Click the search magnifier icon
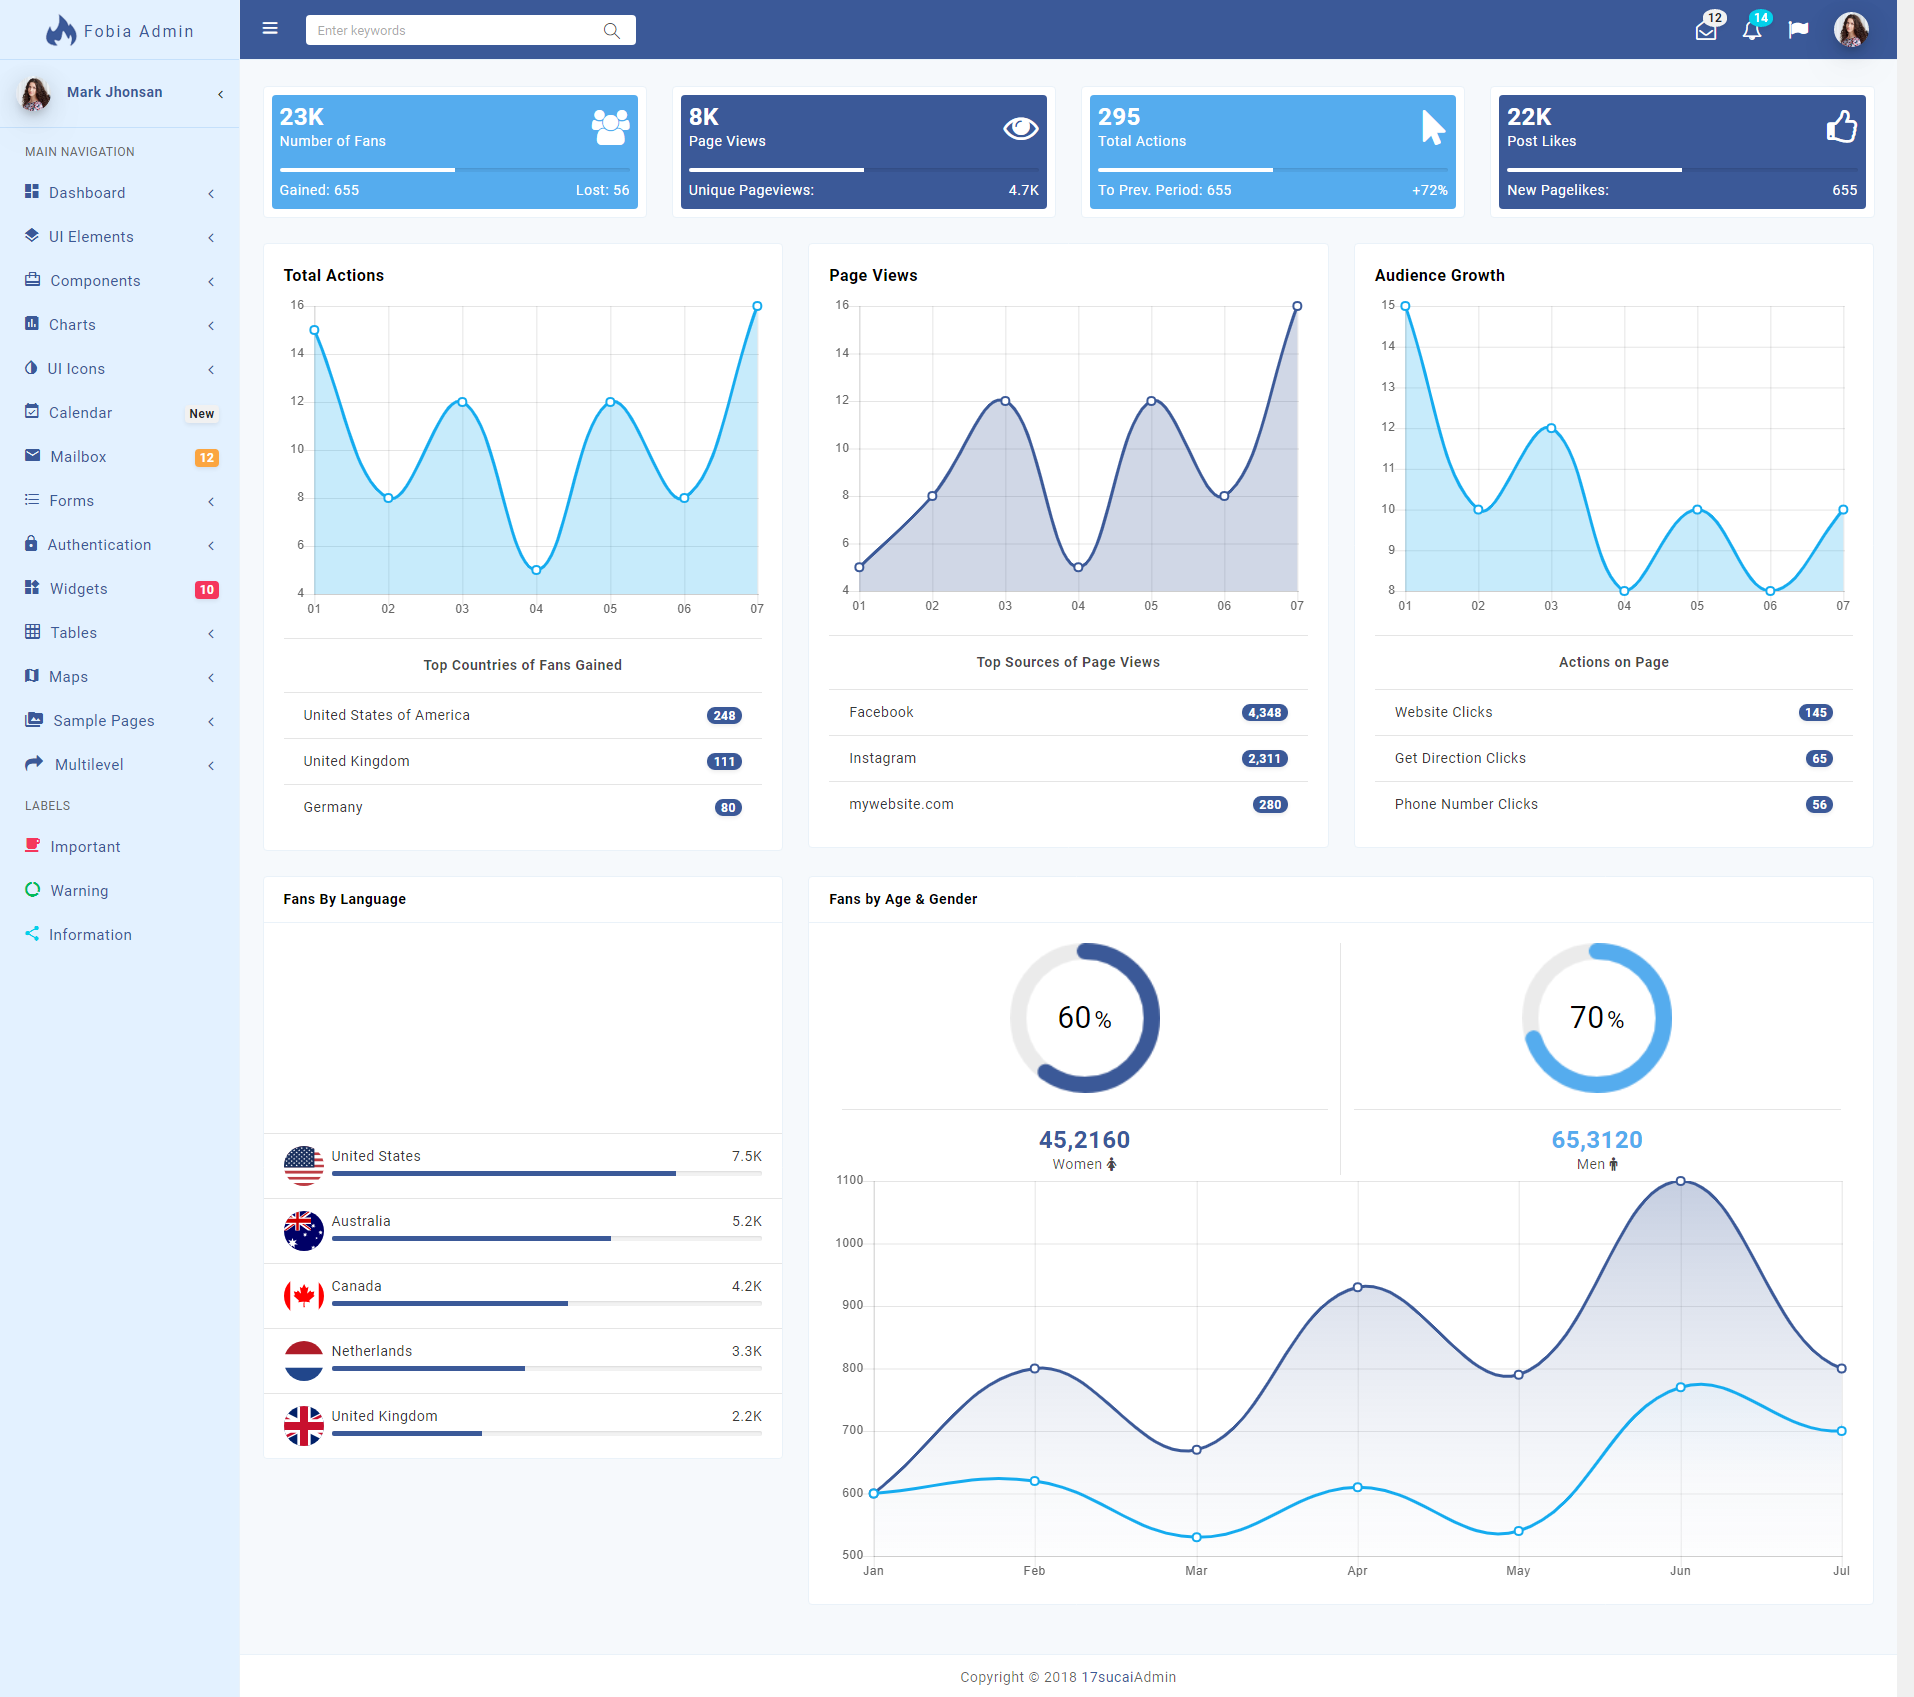1914x1697 pixels. 612,31
